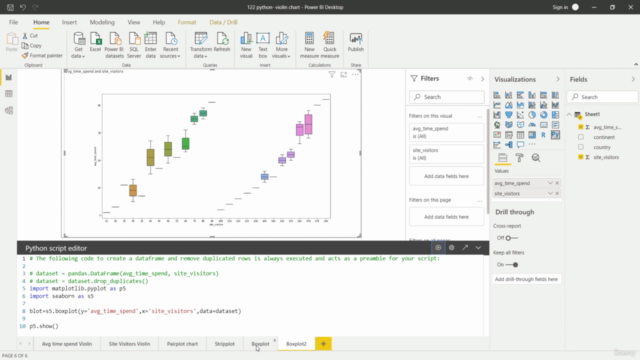Create a Quick measure
Viewport: 640px width, 360px height.
click(x=330, y=45)
